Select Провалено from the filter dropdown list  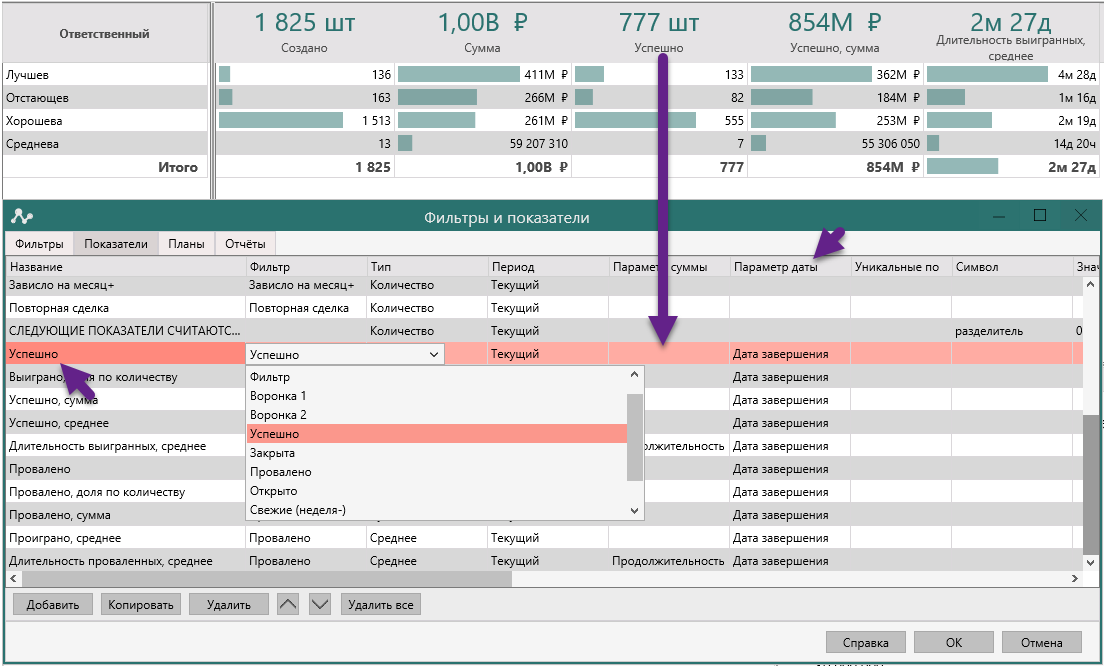click(280, 472)
